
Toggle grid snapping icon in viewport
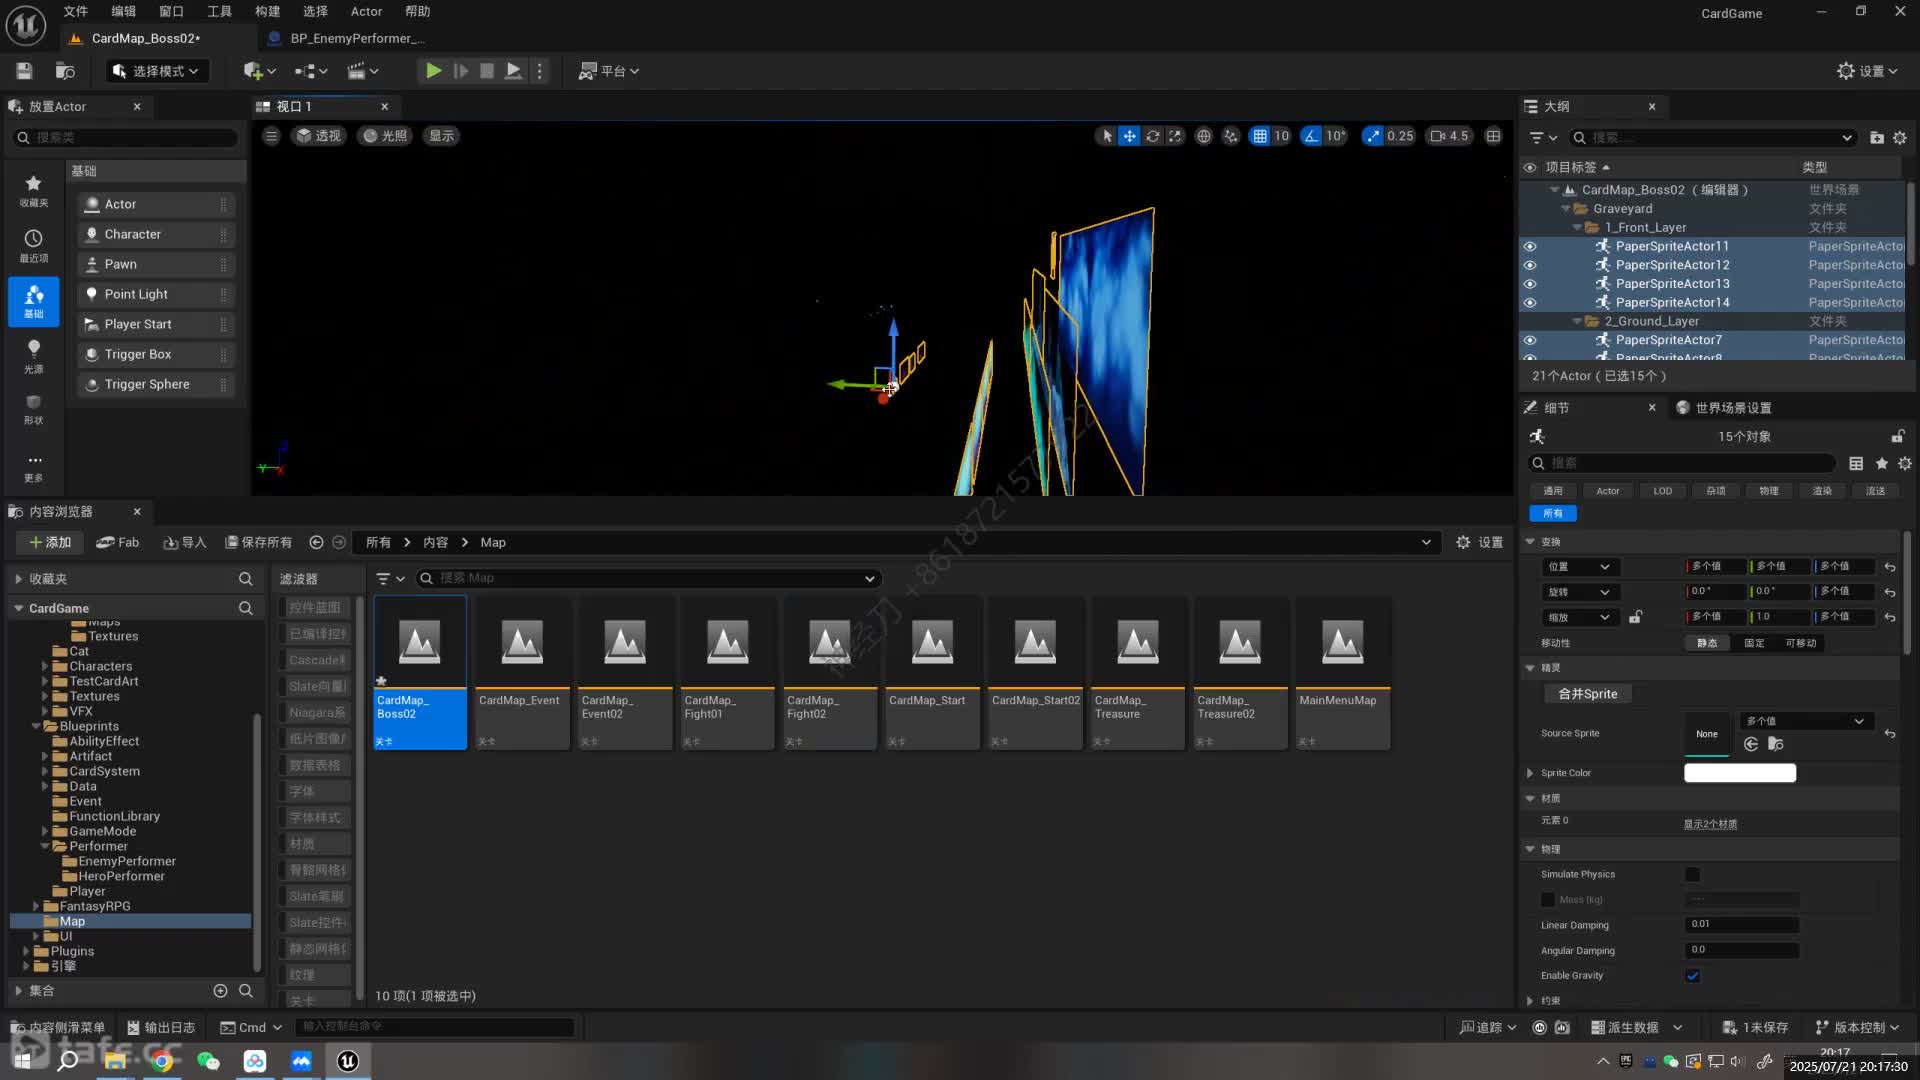[x=1260, y=136]
